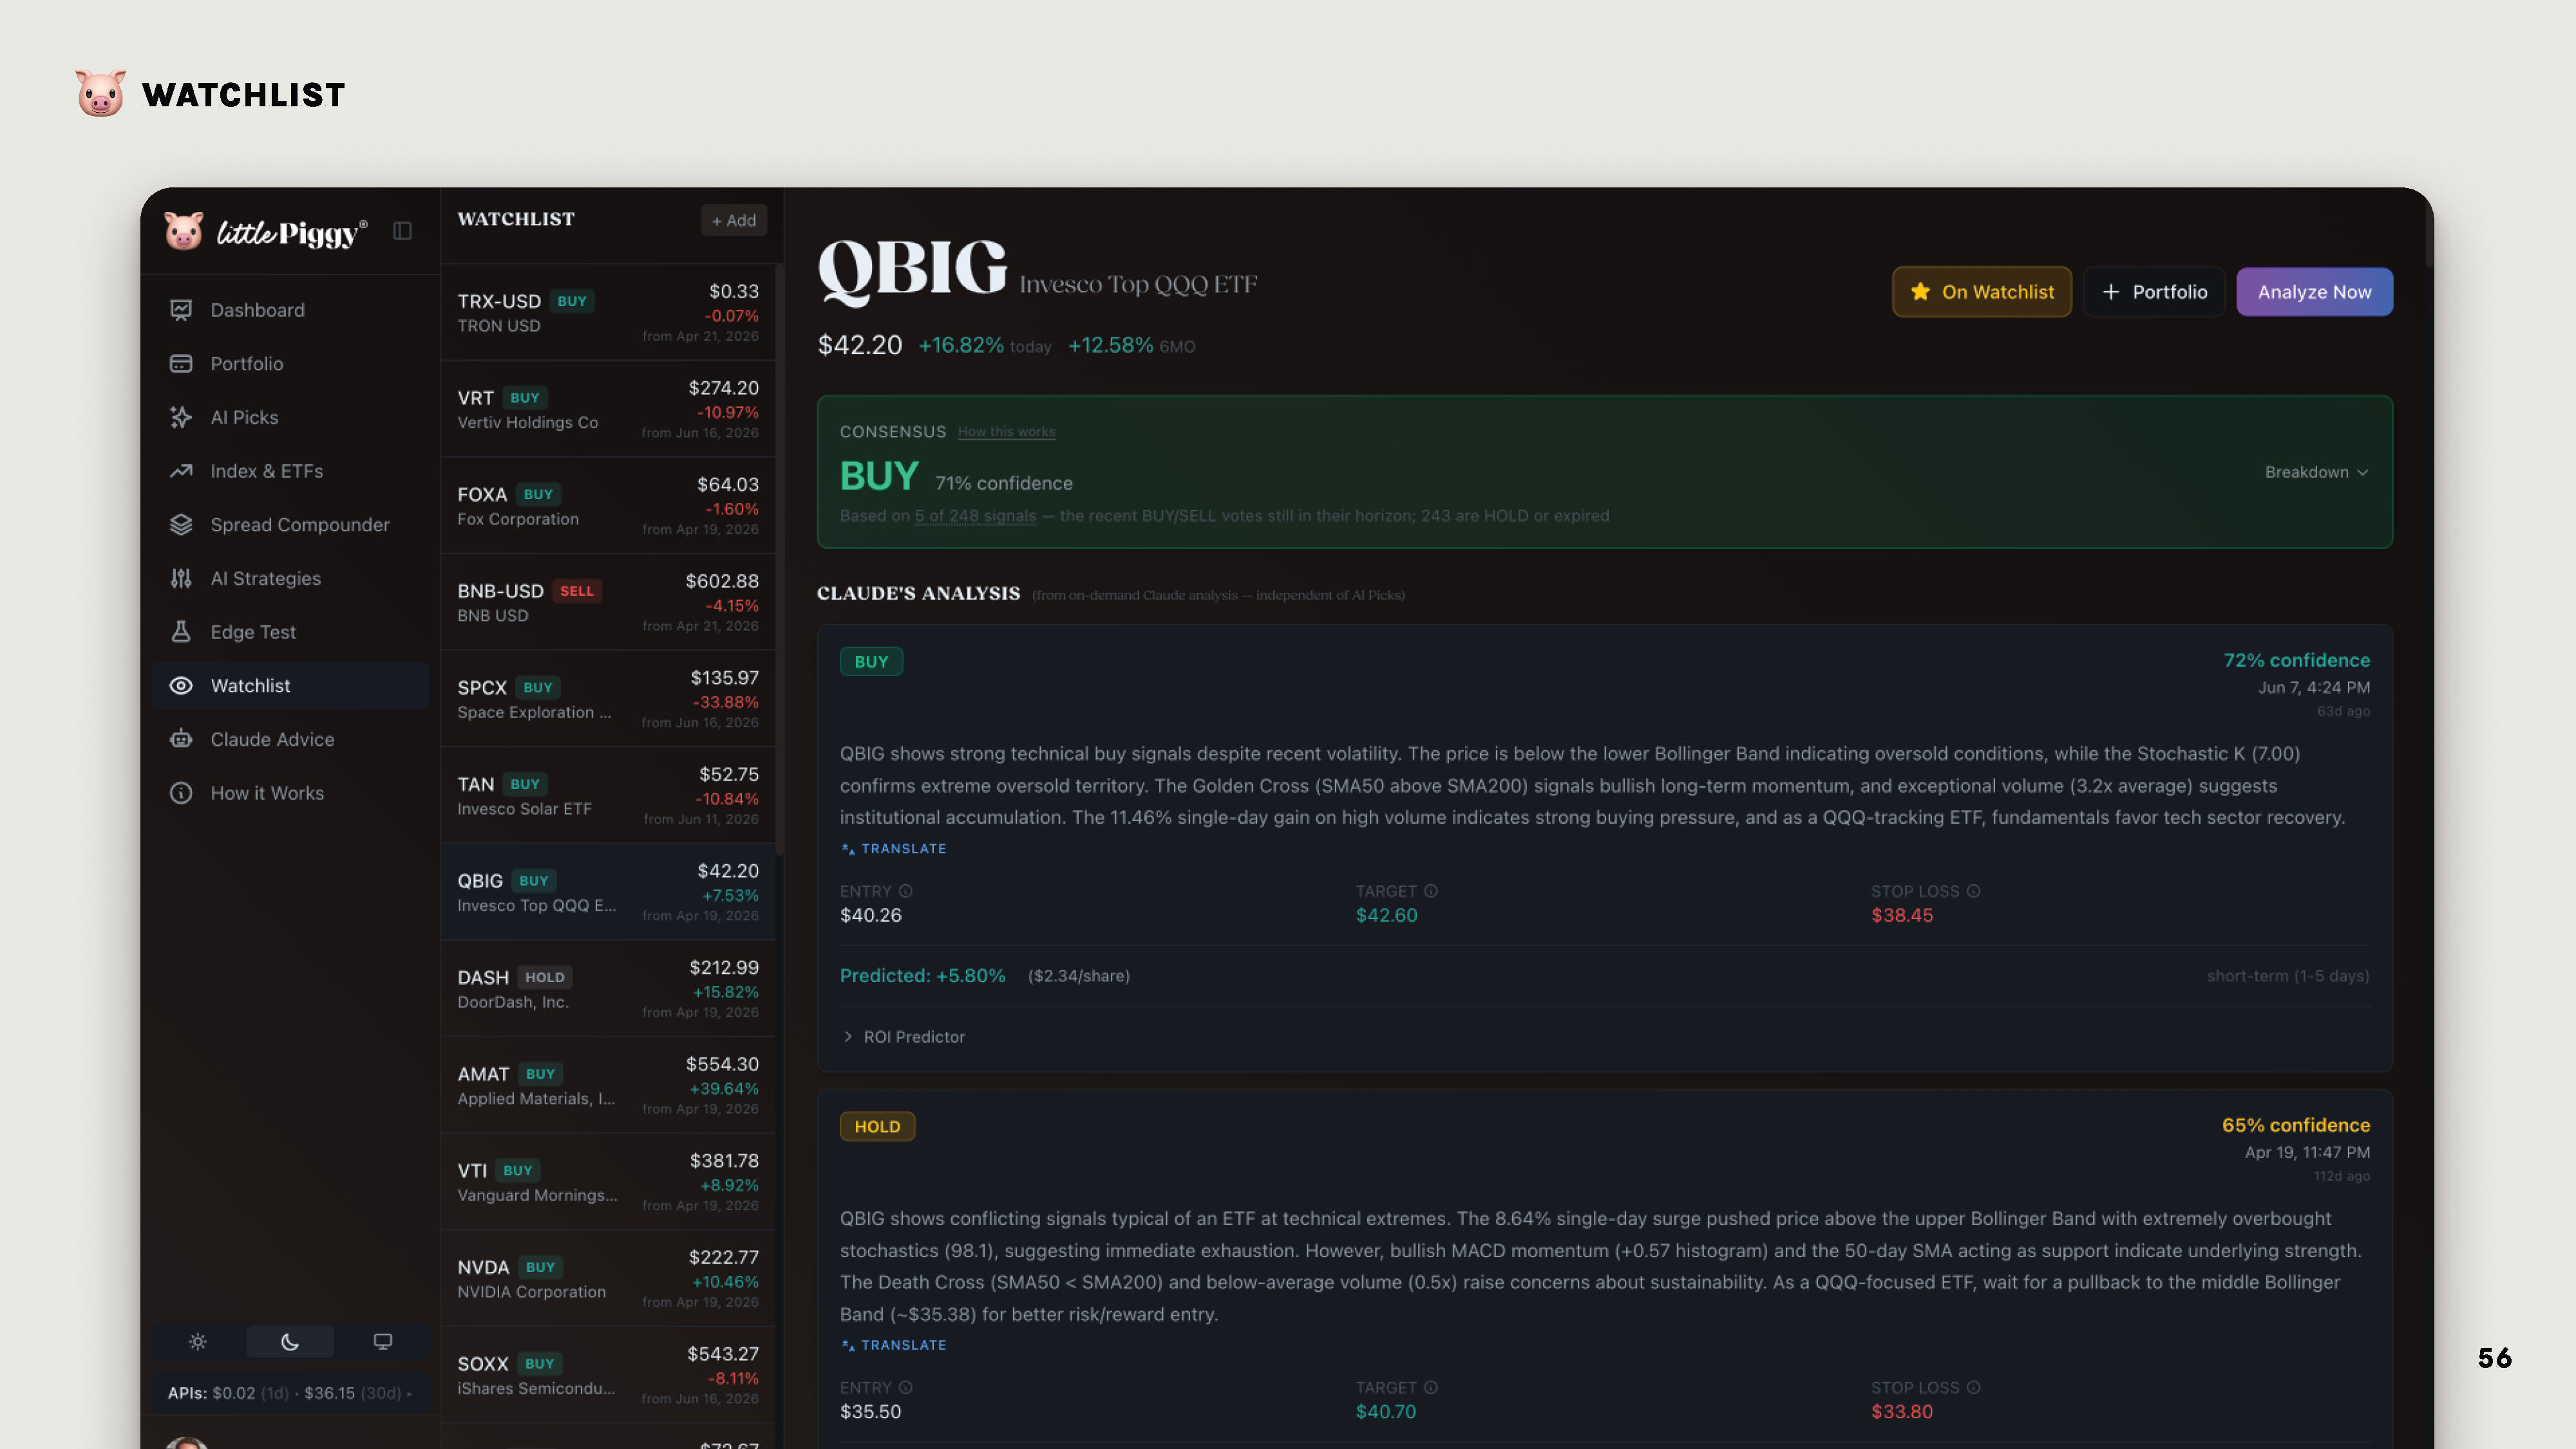Toggle the On Watchlist star button
Viewport: 2576px width, 1449px height.
[1981, 292]
